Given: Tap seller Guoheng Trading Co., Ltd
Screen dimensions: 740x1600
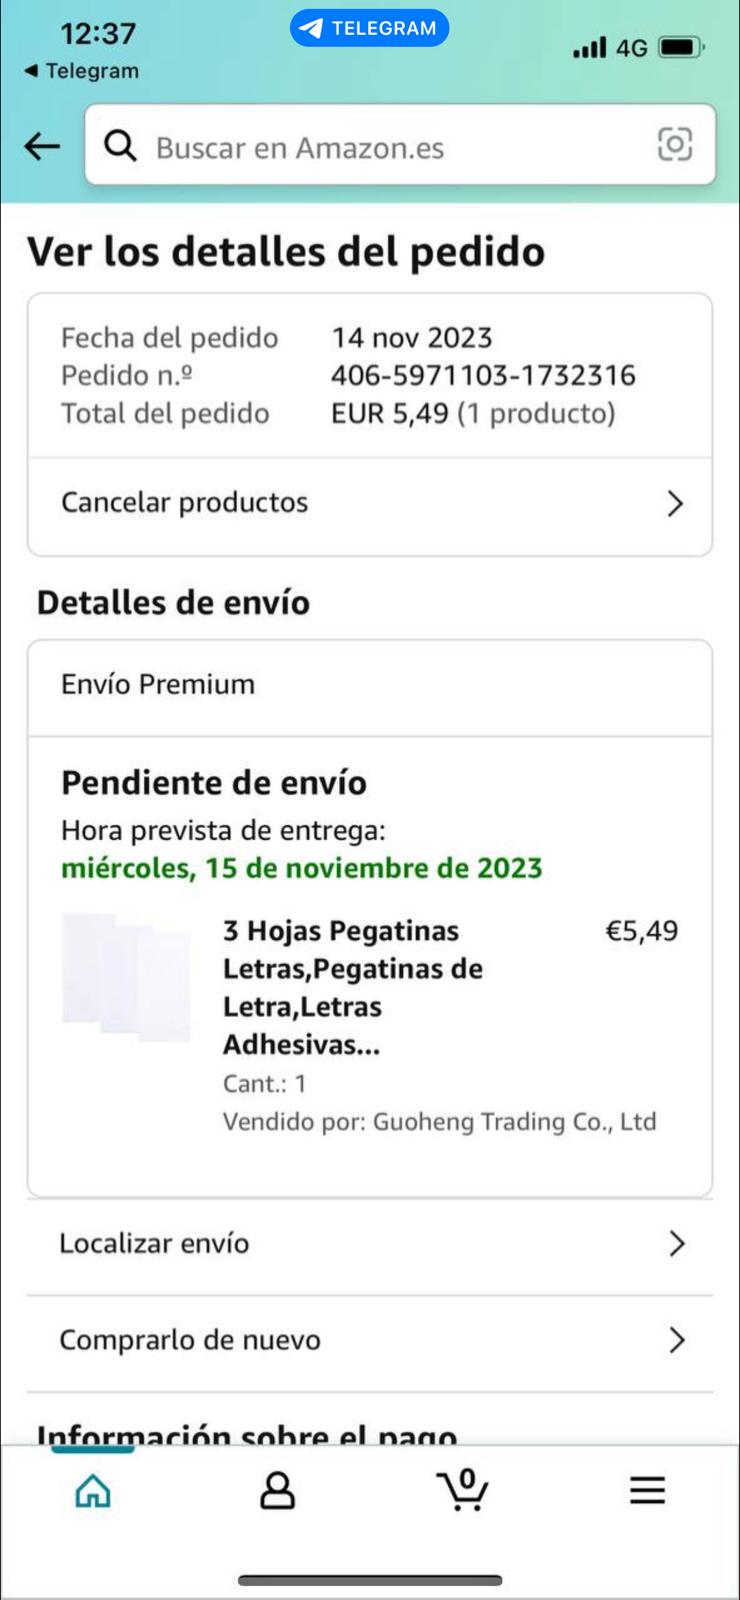Looking at the screenshot, I should [514, 1122].
